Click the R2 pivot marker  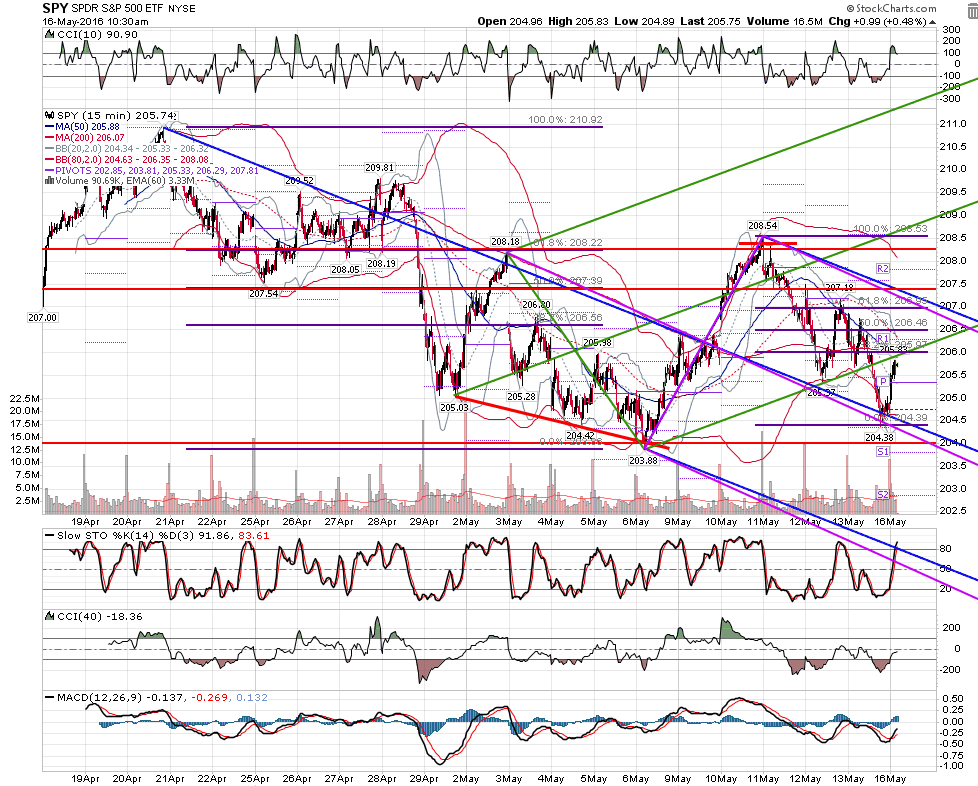click(x=883, y=269)
